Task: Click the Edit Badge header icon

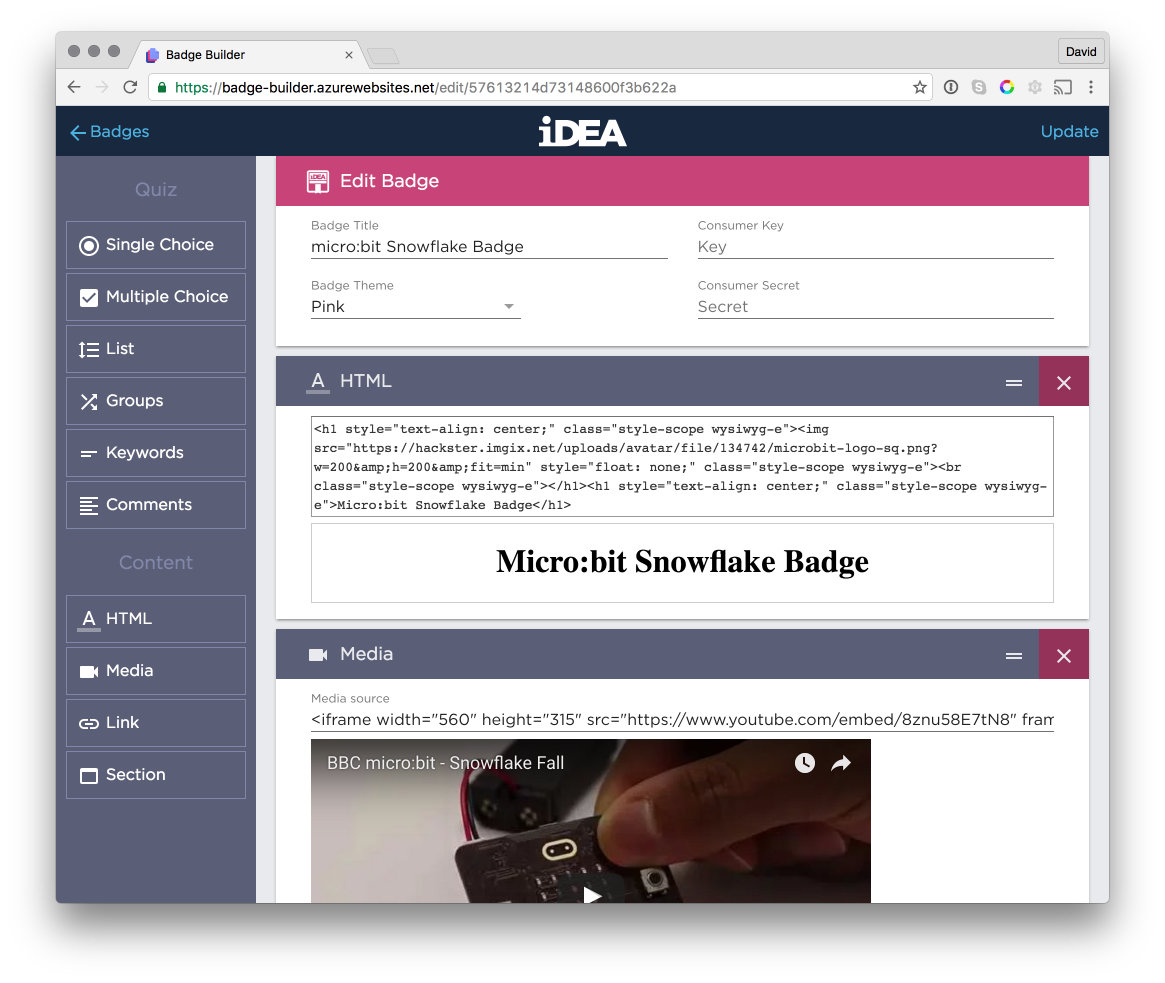Action: pos(318,181)
